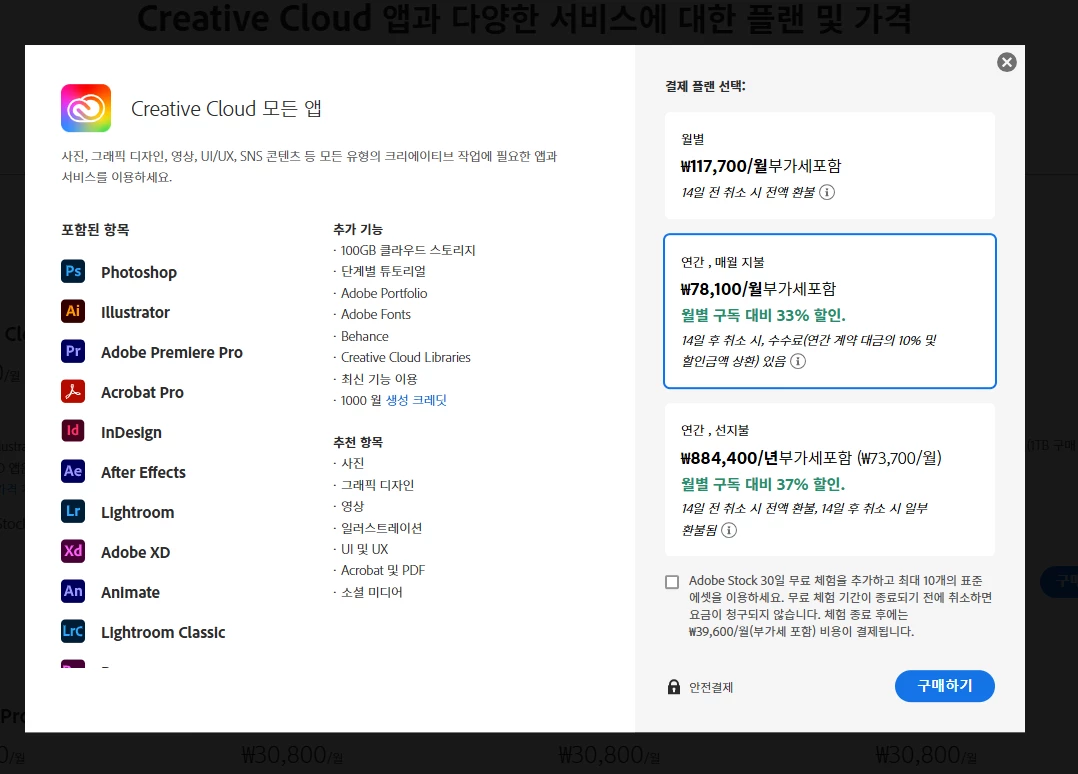
Task: Select the 월별 ₩117,700/월 plan
Action: 830,166
